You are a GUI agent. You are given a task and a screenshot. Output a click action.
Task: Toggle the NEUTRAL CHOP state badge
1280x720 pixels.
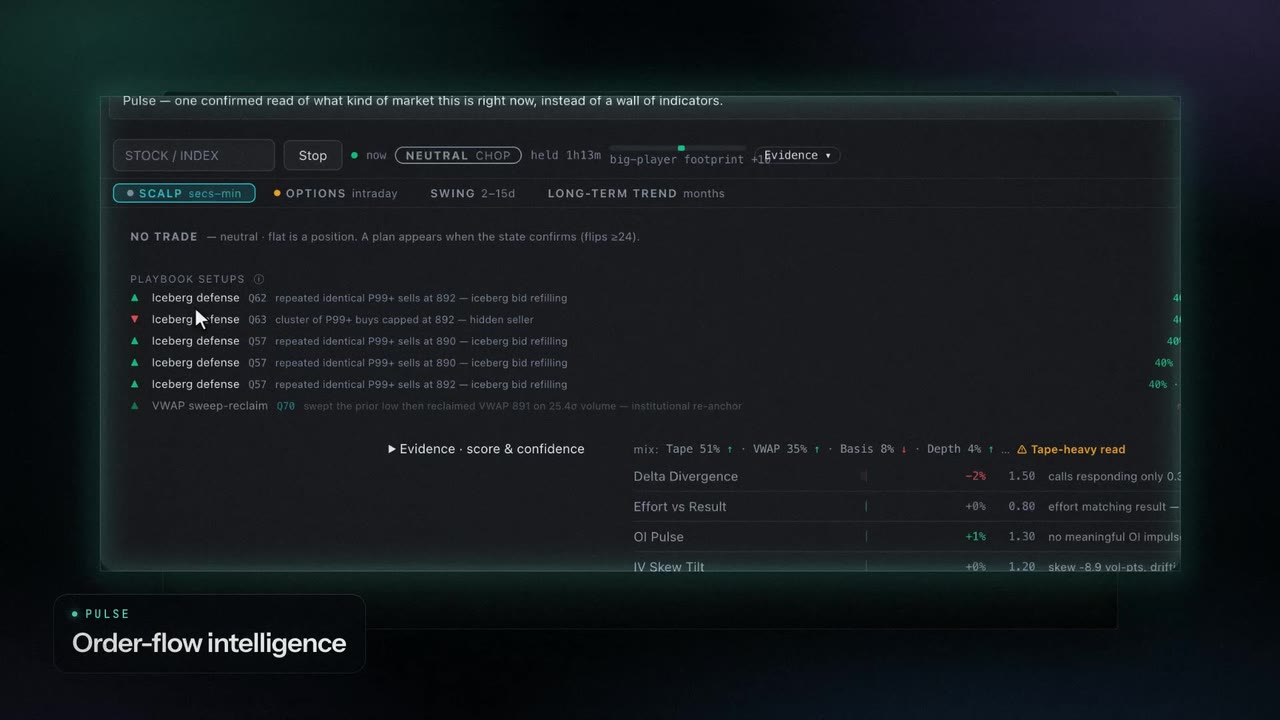458,155
